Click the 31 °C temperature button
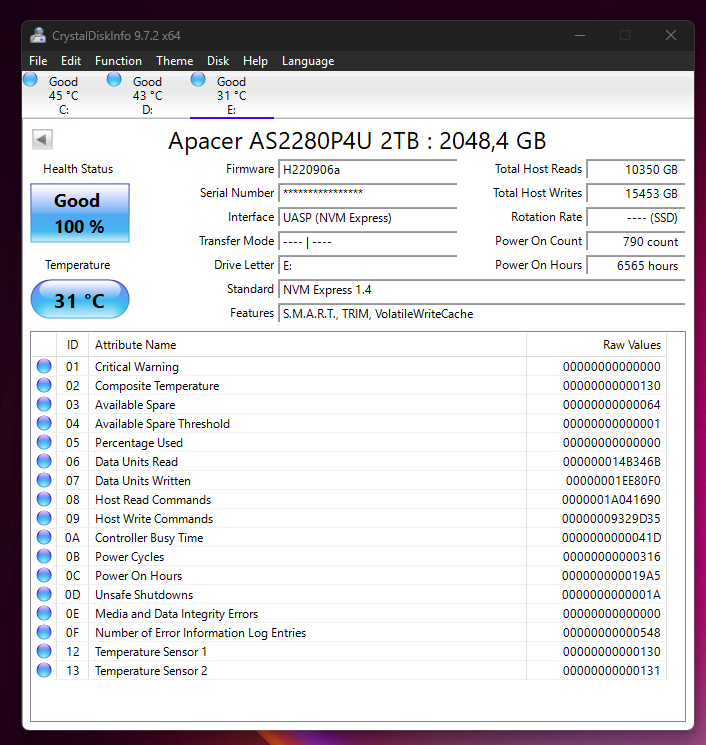 (80, 299)
